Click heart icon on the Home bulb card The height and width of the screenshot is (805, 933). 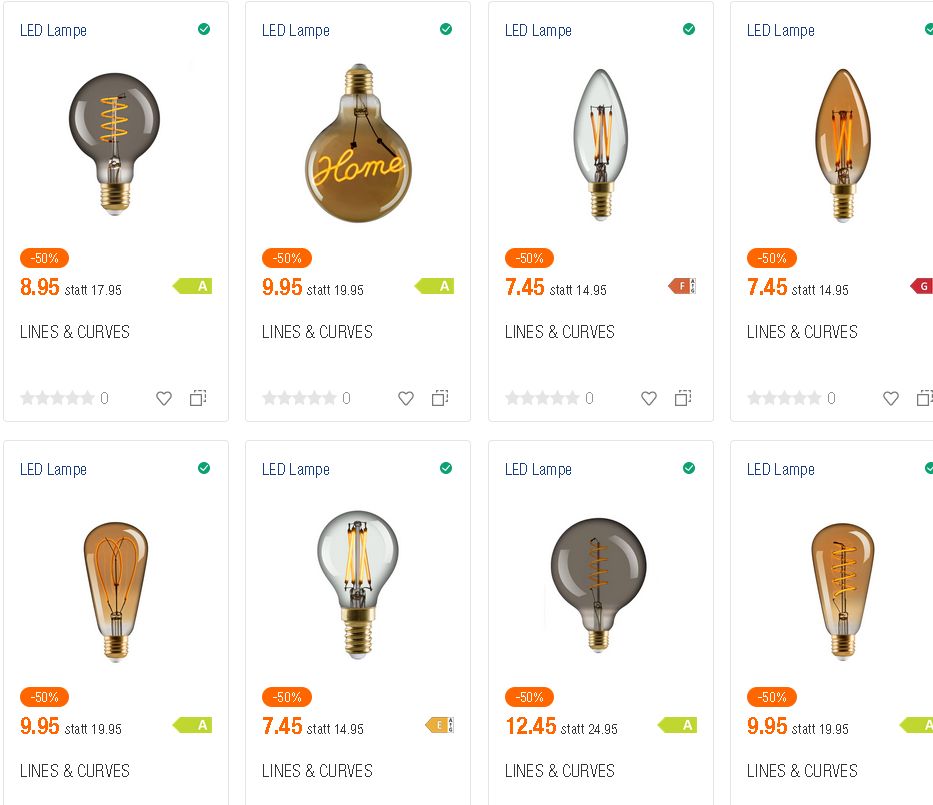pyautogui.click(x=406, y=398)
